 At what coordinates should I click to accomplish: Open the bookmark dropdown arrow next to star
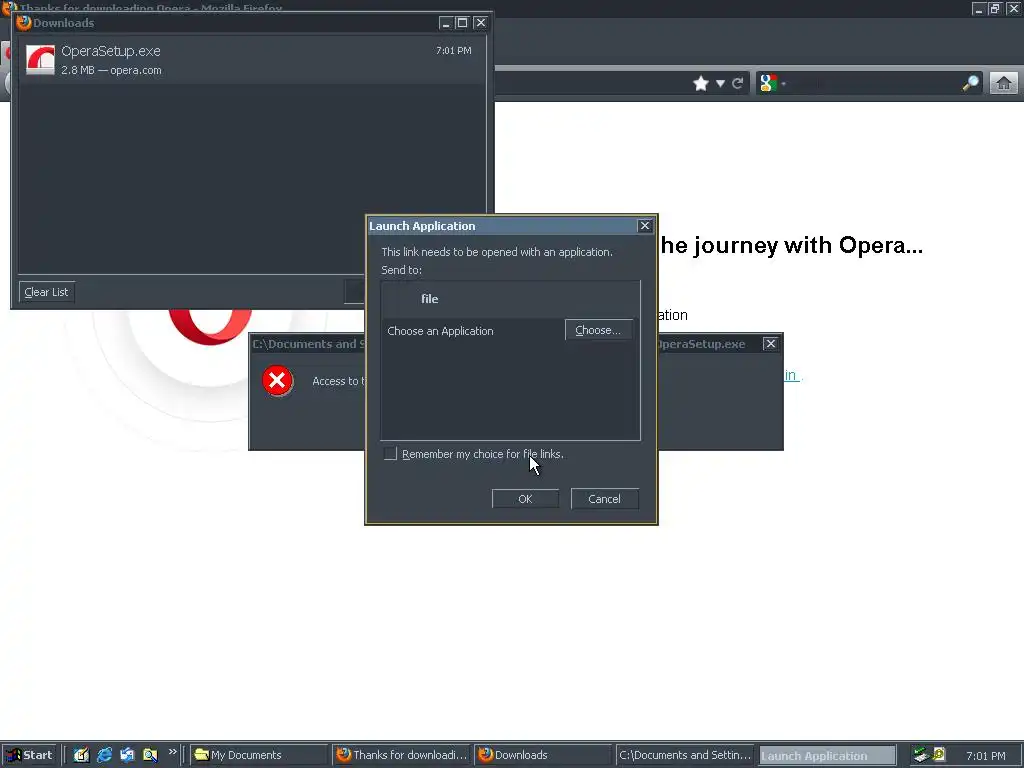click(720, 84)
